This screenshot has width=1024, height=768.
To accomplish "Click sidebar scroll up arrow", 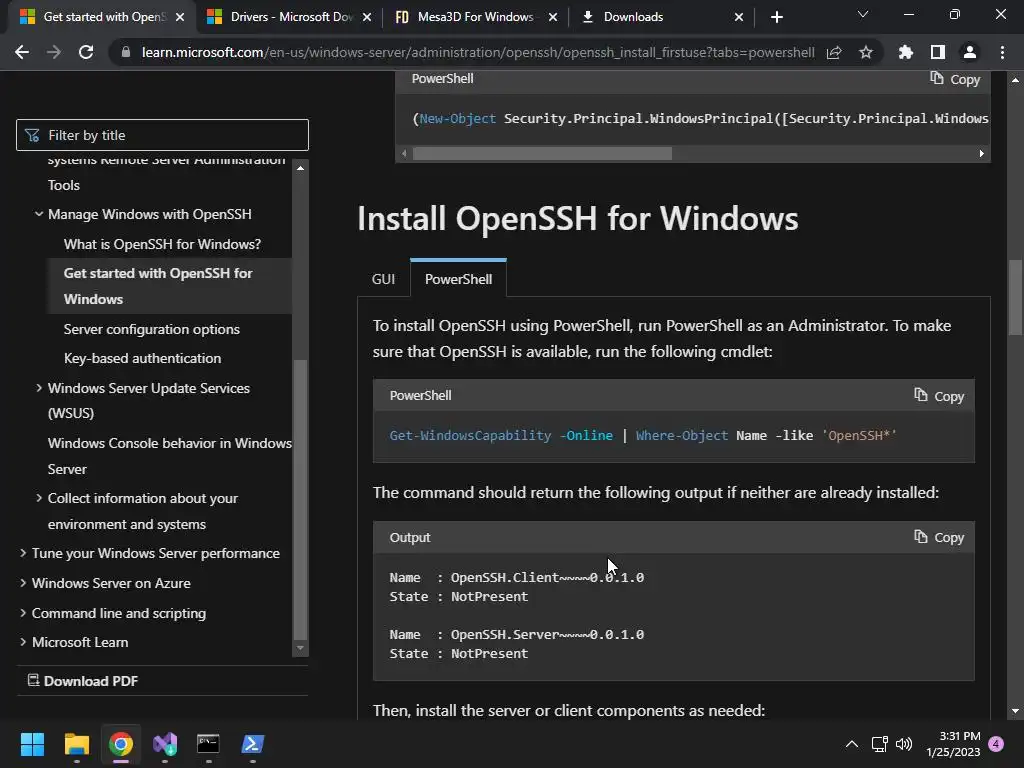I will tap(300, 168).
